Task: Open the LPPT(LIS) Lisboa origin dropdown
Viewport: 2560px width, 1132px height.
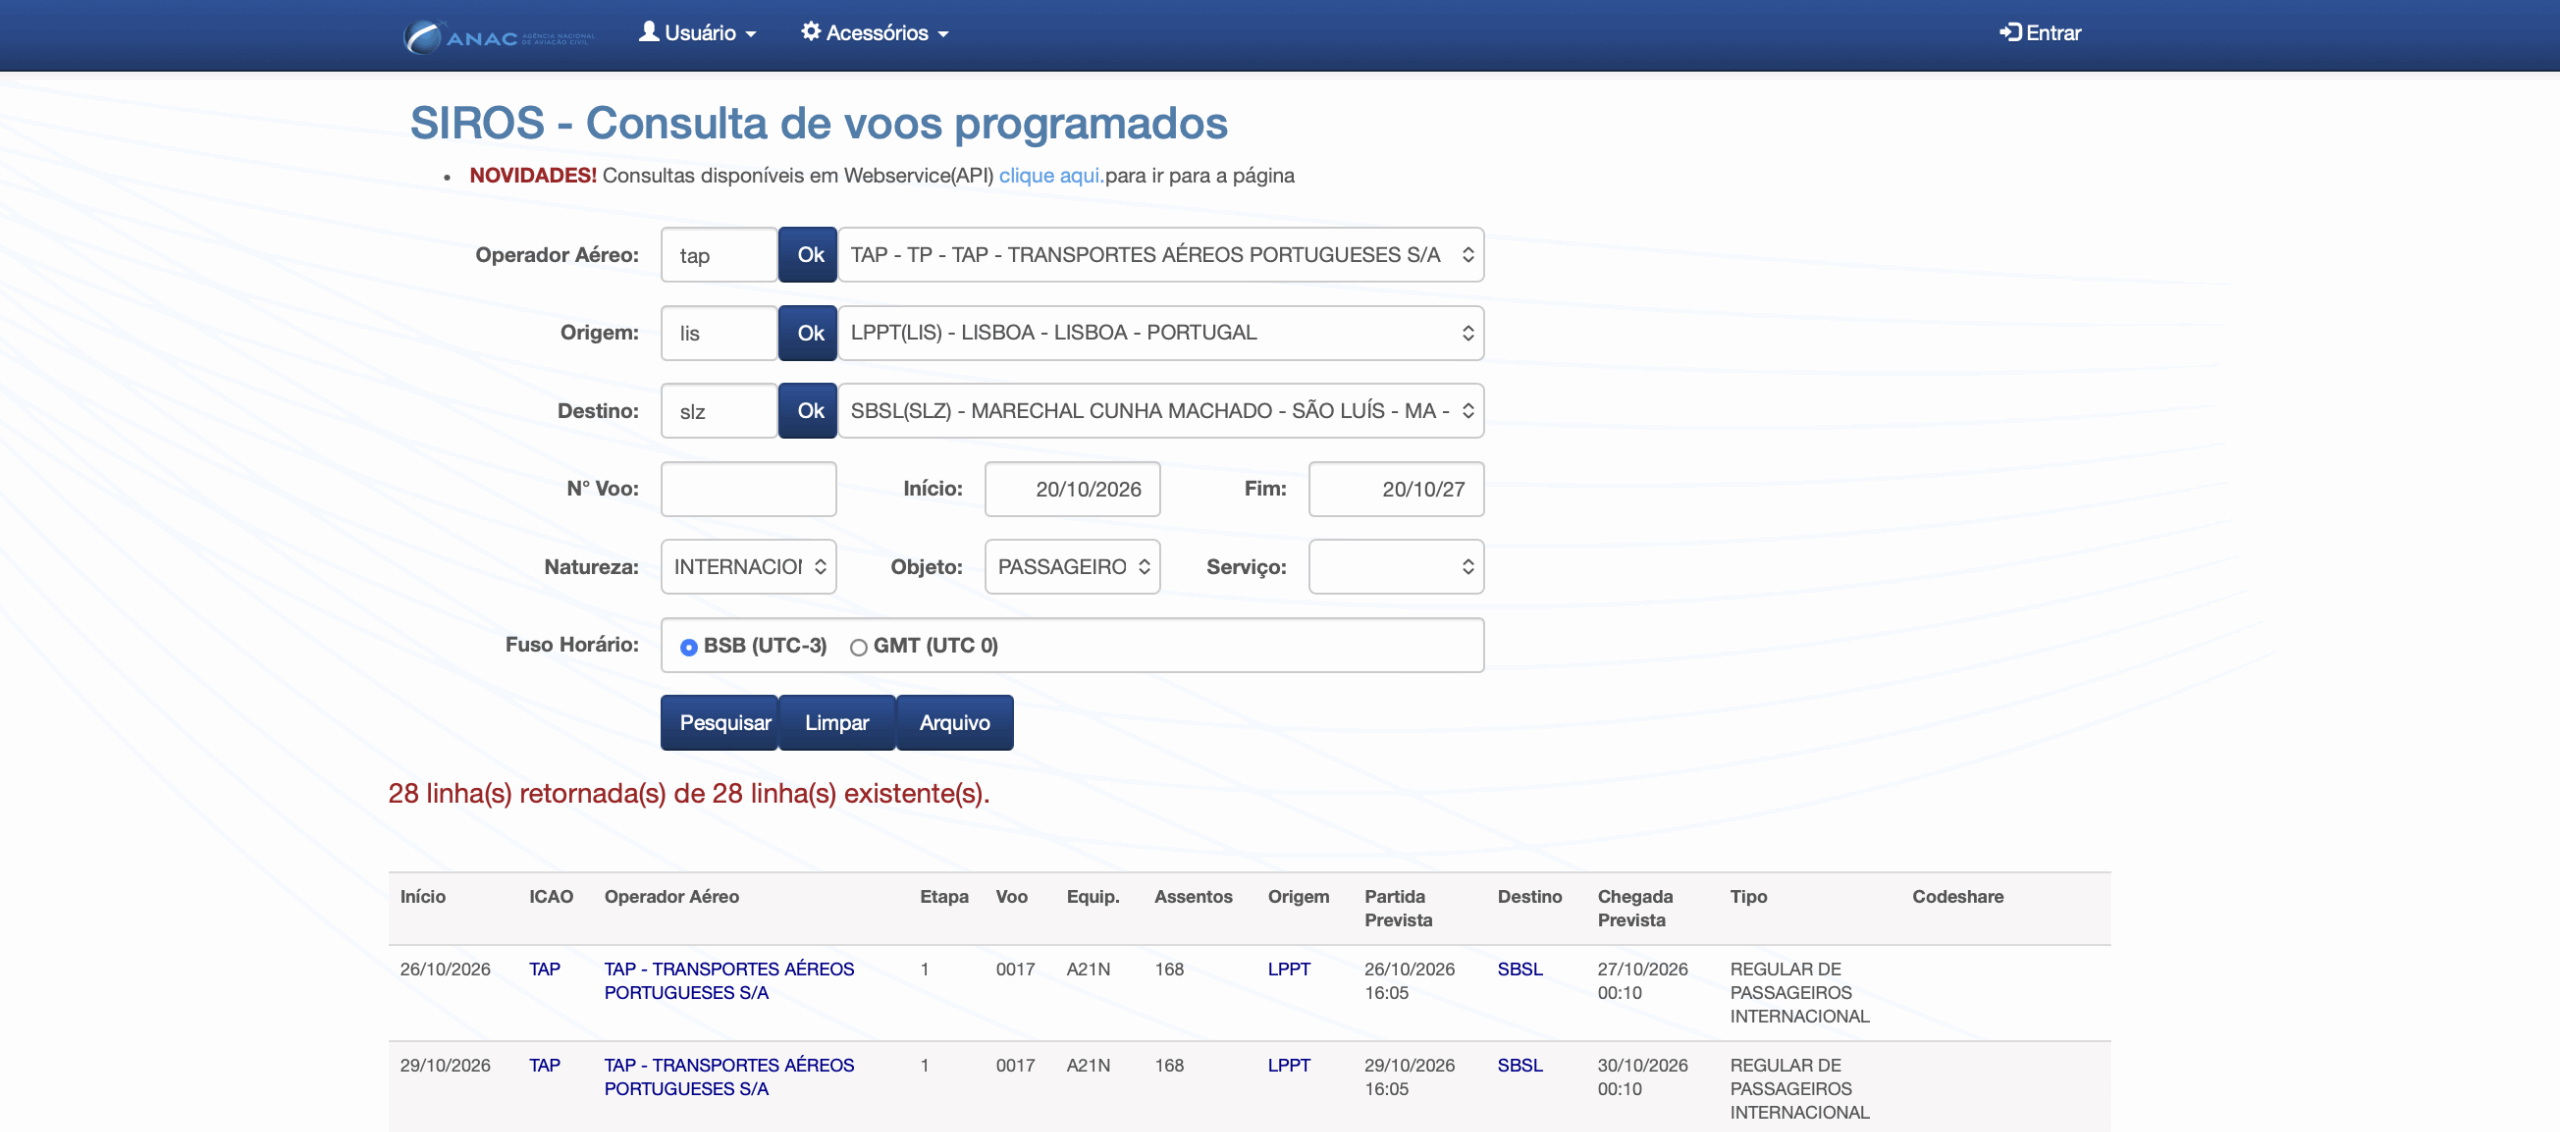Action: (x=1161, y=333)
